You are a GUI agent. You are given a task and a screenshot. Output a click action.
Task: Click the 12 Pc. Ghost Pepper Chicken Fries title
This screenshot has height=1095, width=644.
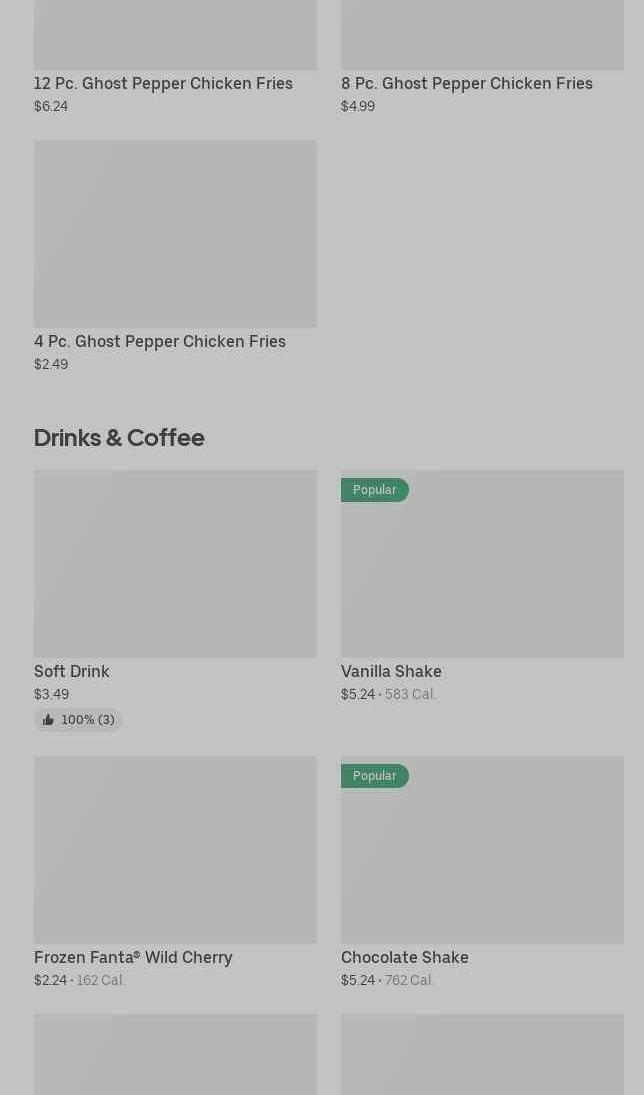[163, 83]
